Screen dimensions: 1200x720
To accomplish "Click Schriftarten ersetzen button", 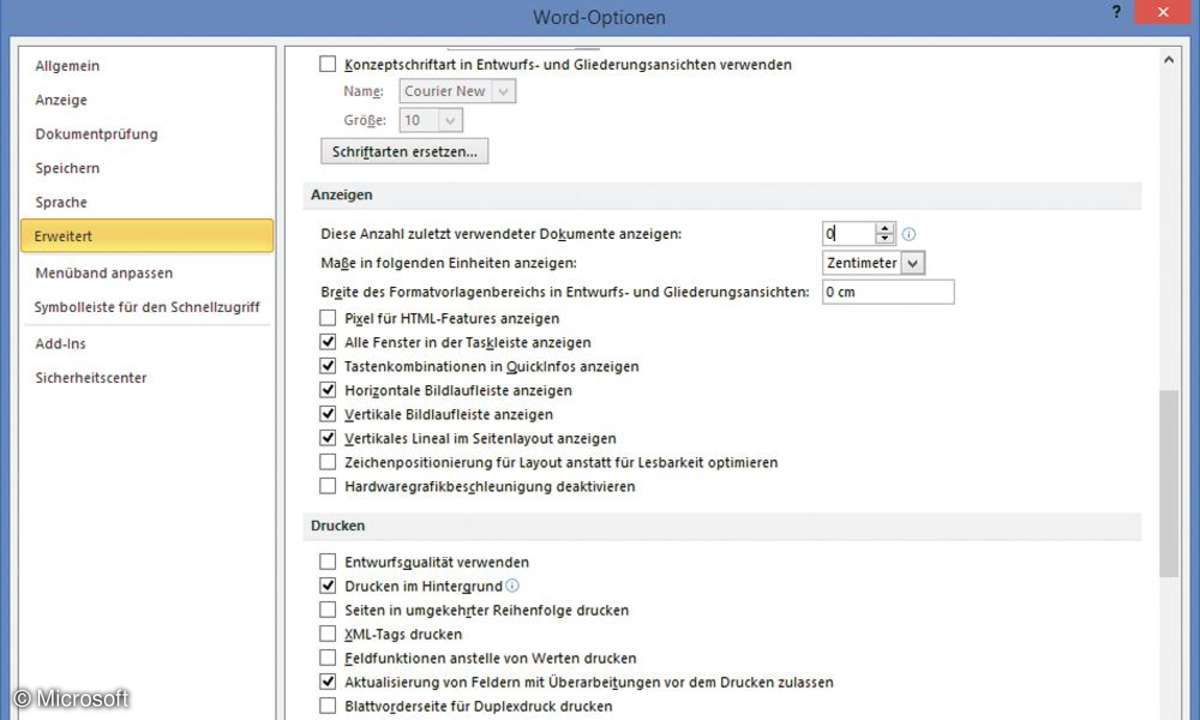I will [x=404, y=151].
